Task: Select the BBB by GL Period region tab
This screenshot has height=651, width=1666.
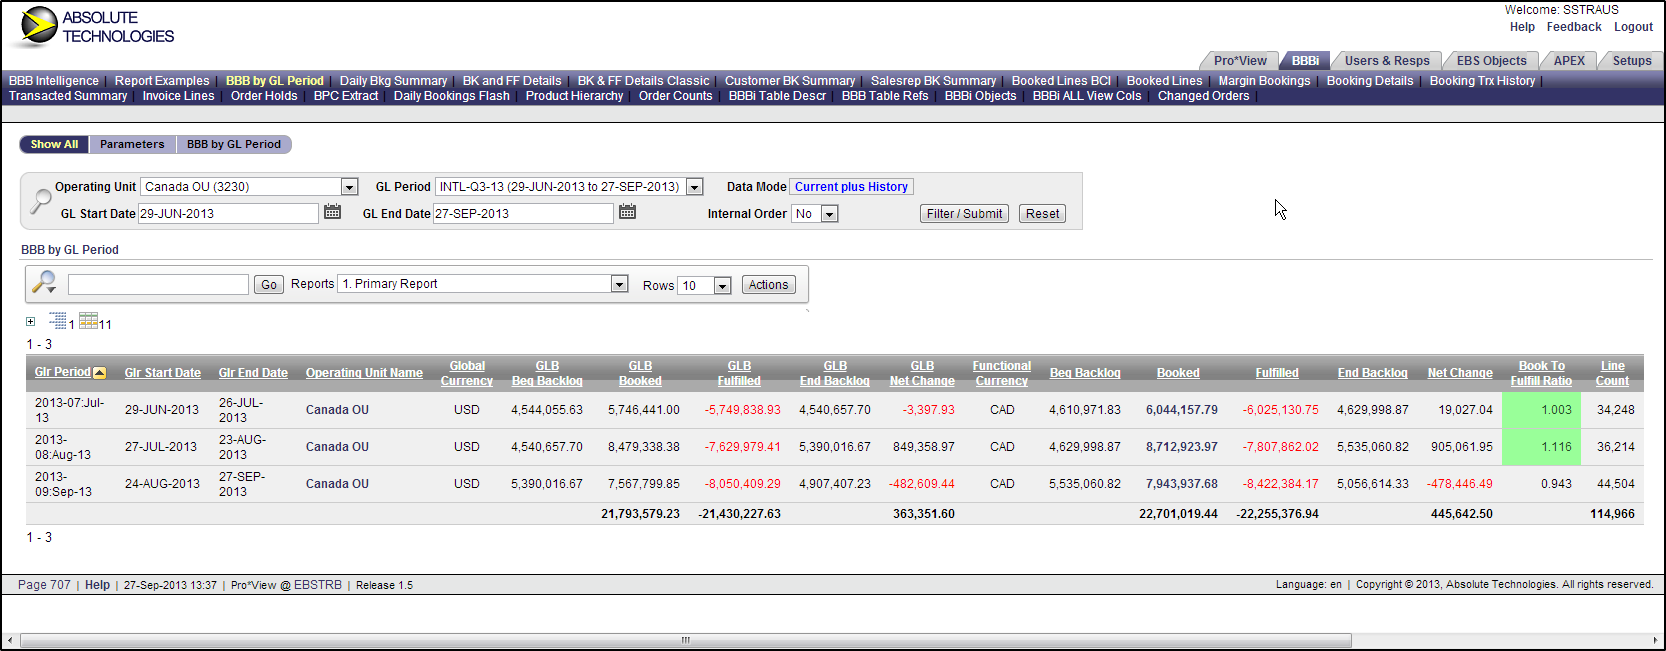Action: pos(234,144)
